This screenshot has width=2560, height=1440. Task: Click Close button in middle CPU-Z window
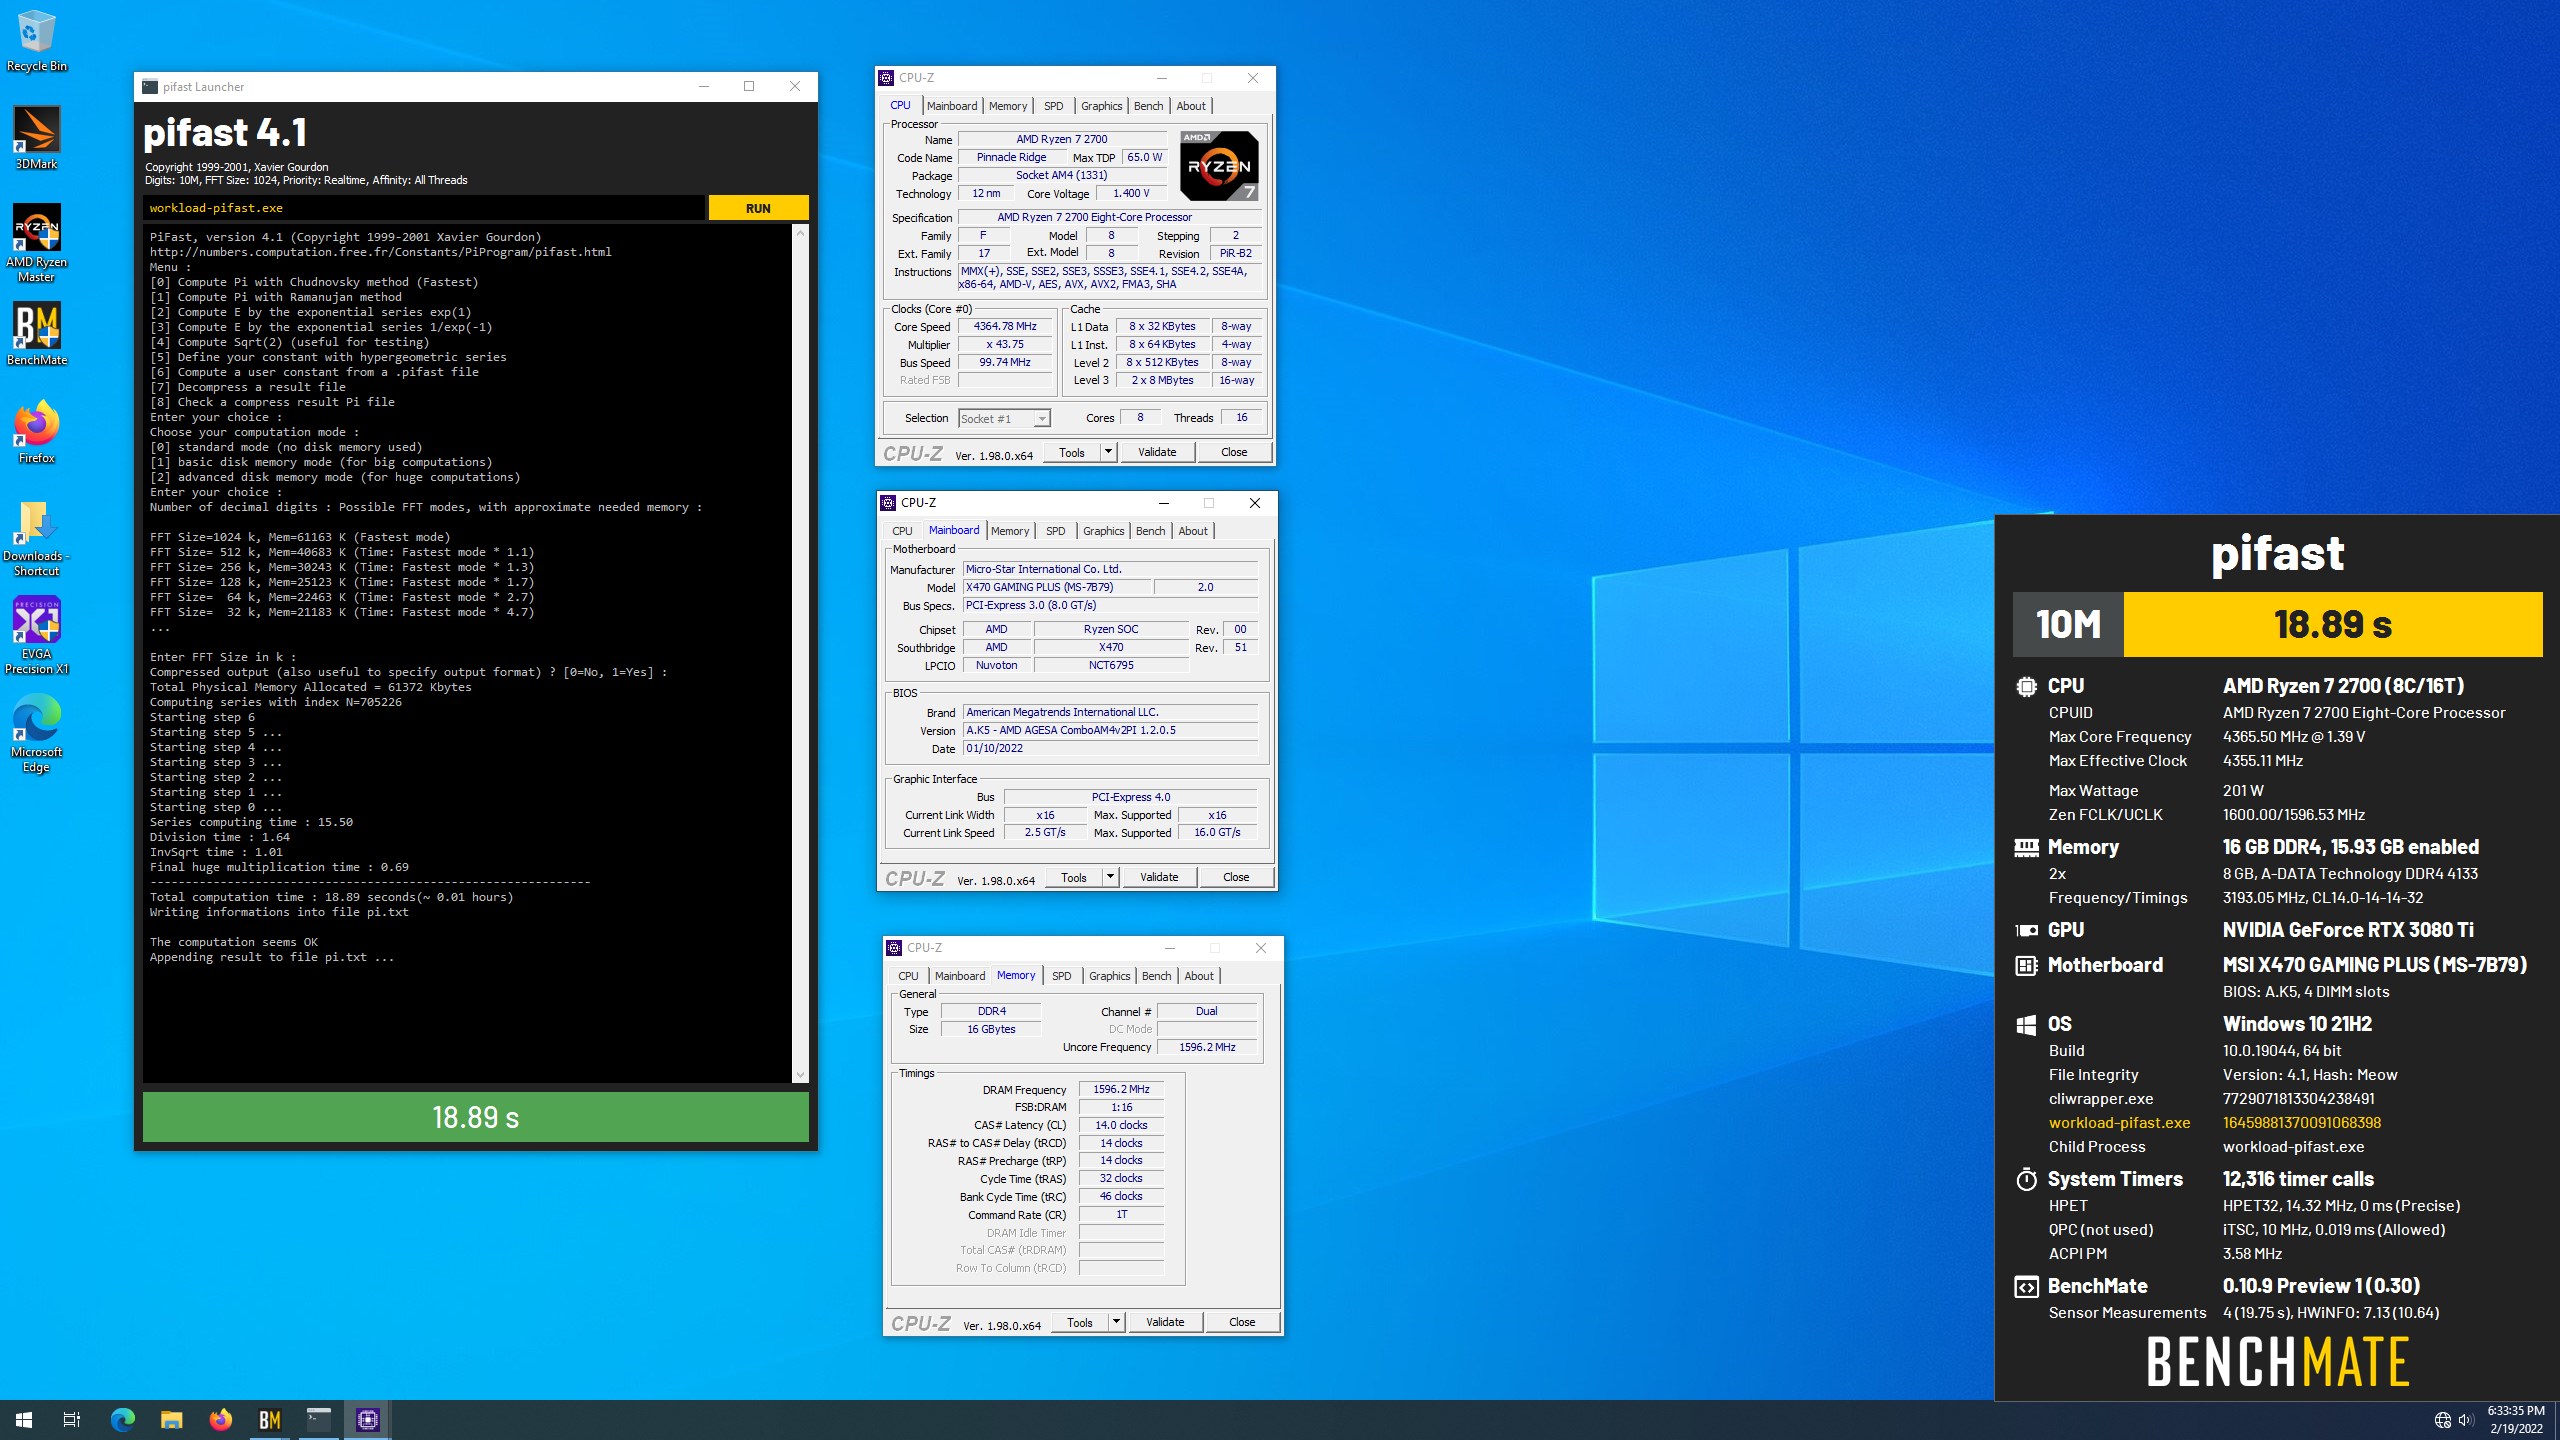point(1236,877)
